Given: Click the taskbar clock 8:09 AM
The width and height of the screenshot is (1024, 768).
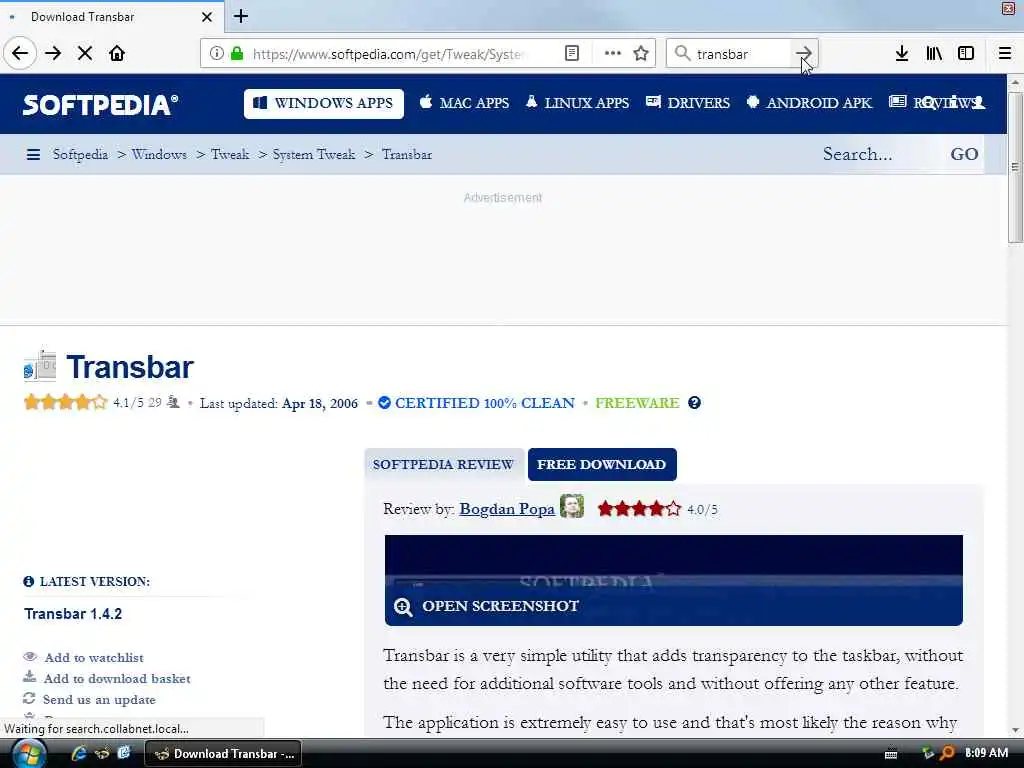Looking at the screenshot, I should point(986,753).
